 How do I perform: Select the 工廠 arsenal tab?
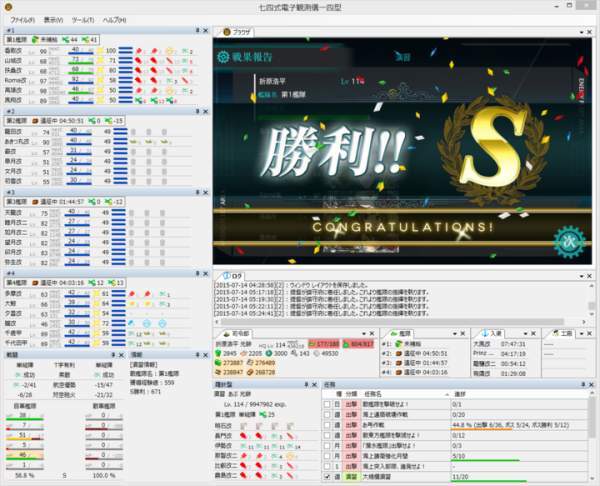coord(562,334)
